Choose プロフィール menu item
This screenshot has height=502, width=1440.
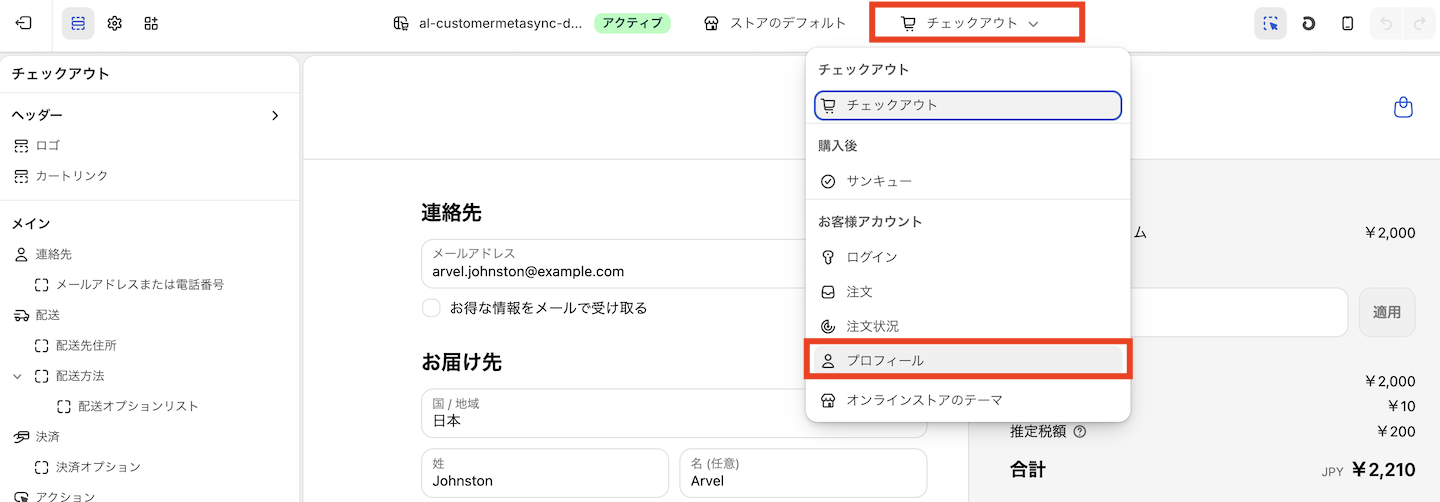tap(968, 360)
